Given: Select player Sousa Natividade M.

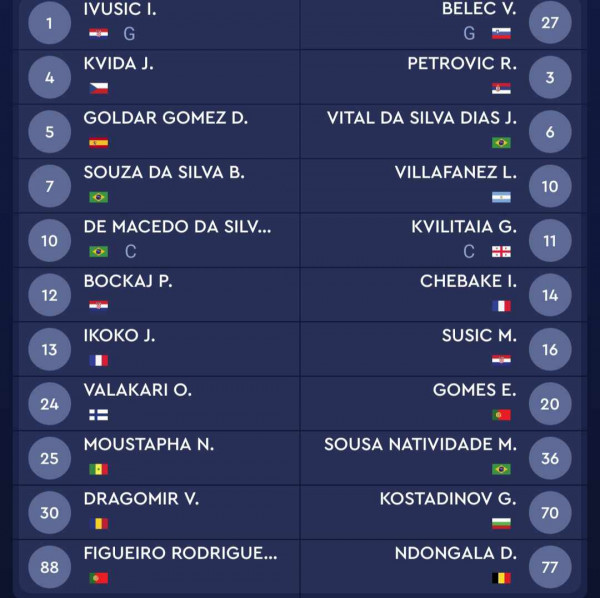Looking at the screenshot, I should tap(420, 444).
